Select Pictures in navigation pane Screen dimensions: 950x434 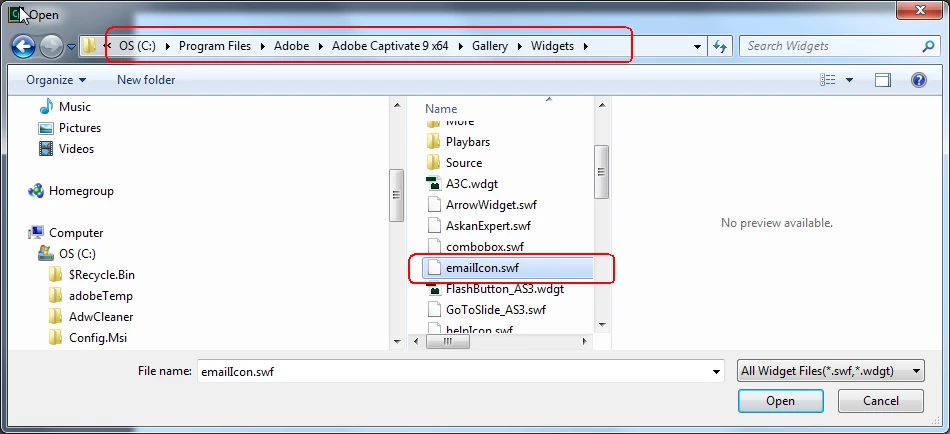(79, 128)
